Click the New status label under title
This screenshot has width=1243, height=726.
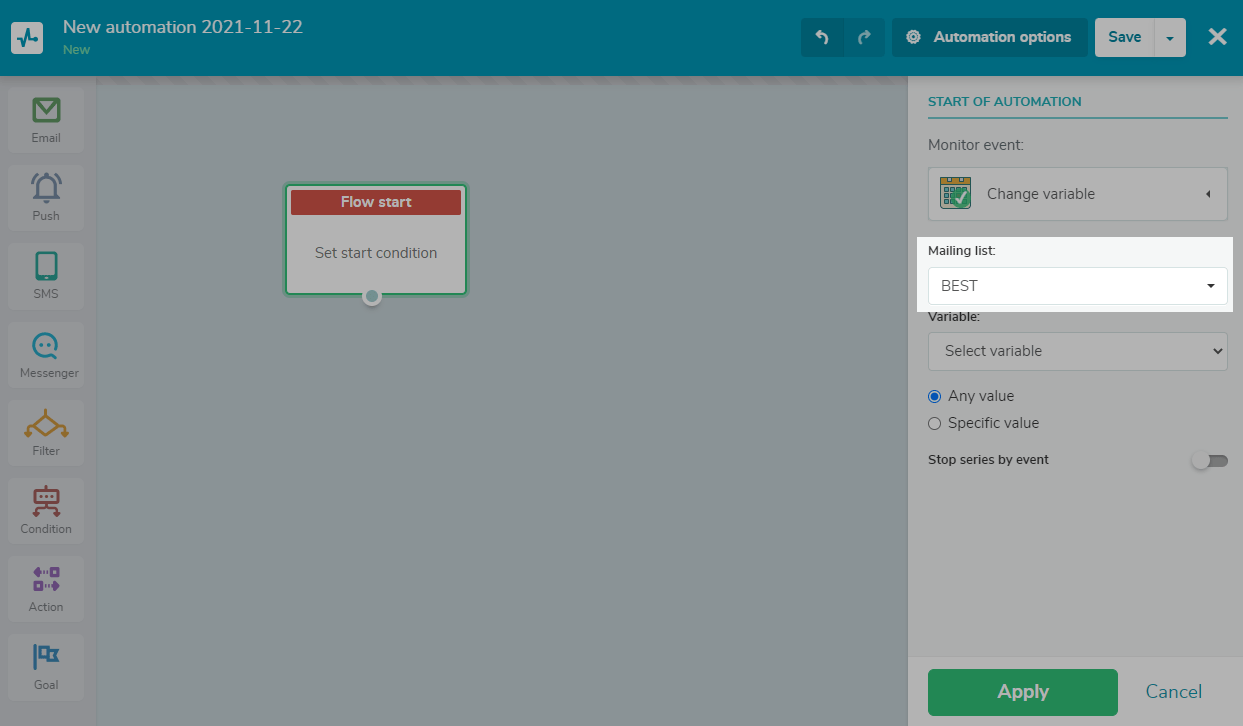coord(77,50)
